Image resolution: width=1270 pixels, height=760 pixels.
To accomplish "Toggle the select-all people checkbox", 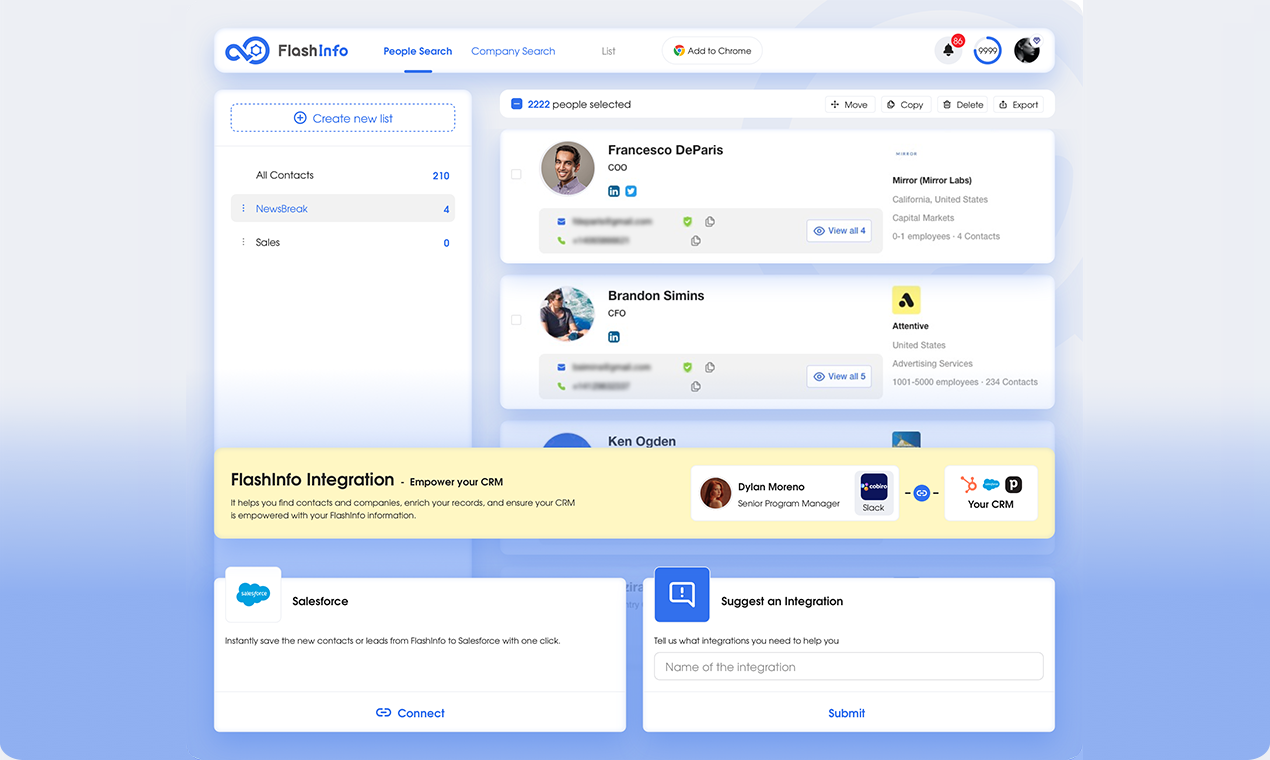I will (517, 104).
